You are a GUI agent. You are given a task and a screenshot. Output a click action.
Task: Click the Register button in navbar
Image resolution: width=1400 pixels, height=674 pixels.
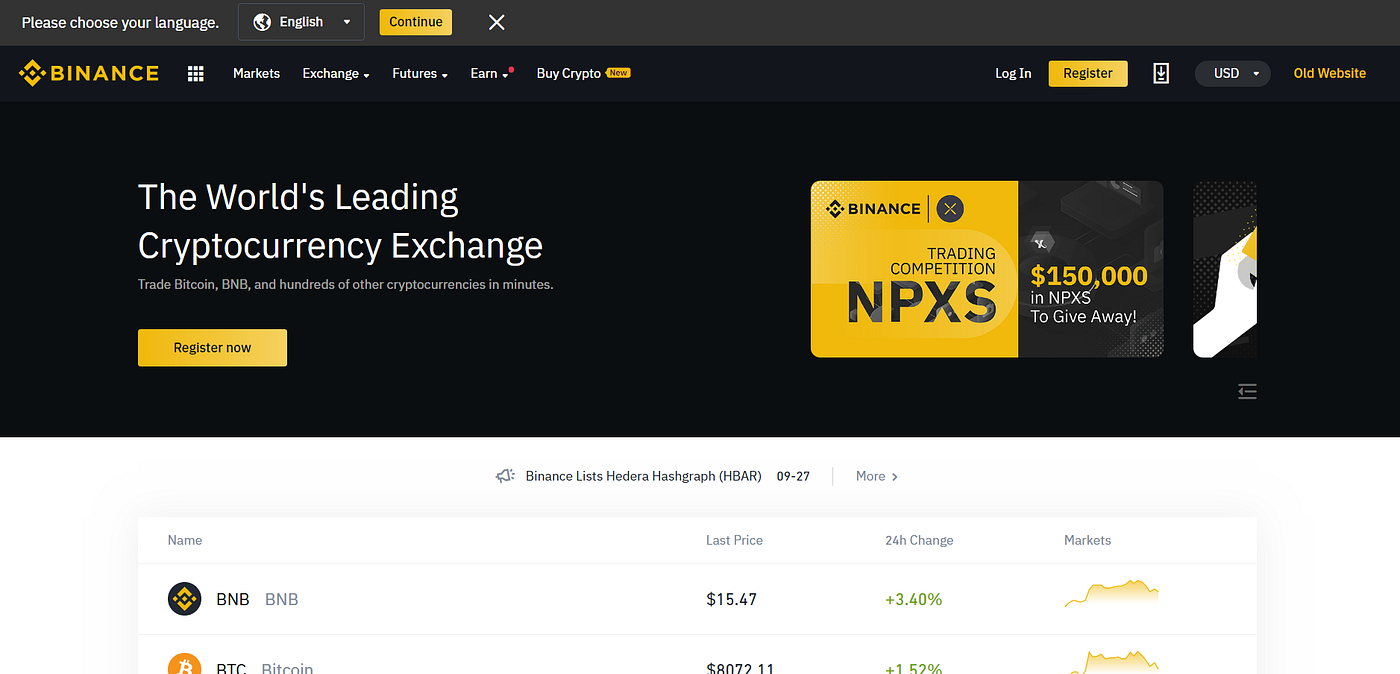pyautogui.click(x=1088, y=73)
